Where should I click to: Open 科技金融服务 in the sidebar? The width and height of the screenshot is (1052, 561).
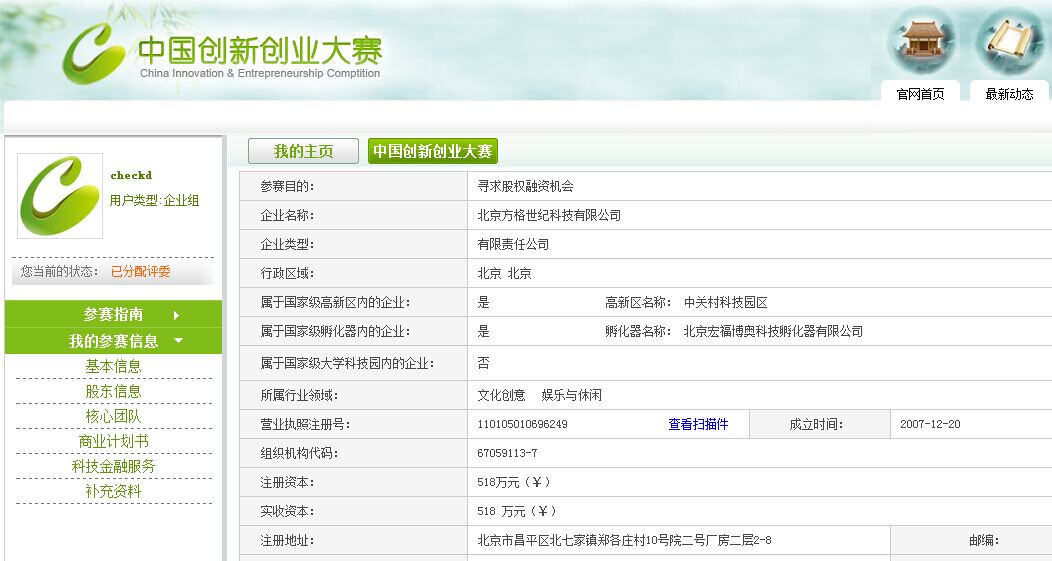click(113, 466)
